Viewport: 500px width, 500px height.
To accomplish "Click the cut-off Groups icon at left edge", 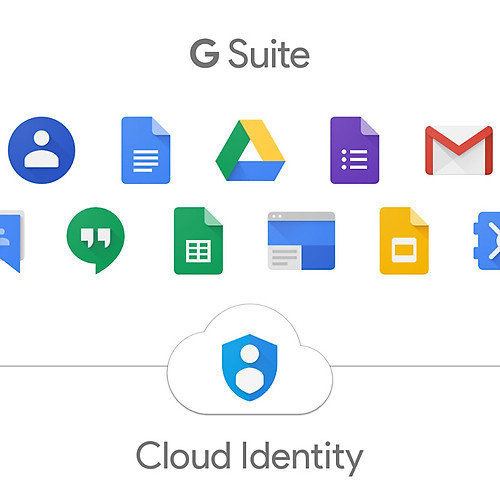I will (x=12, y=241).
